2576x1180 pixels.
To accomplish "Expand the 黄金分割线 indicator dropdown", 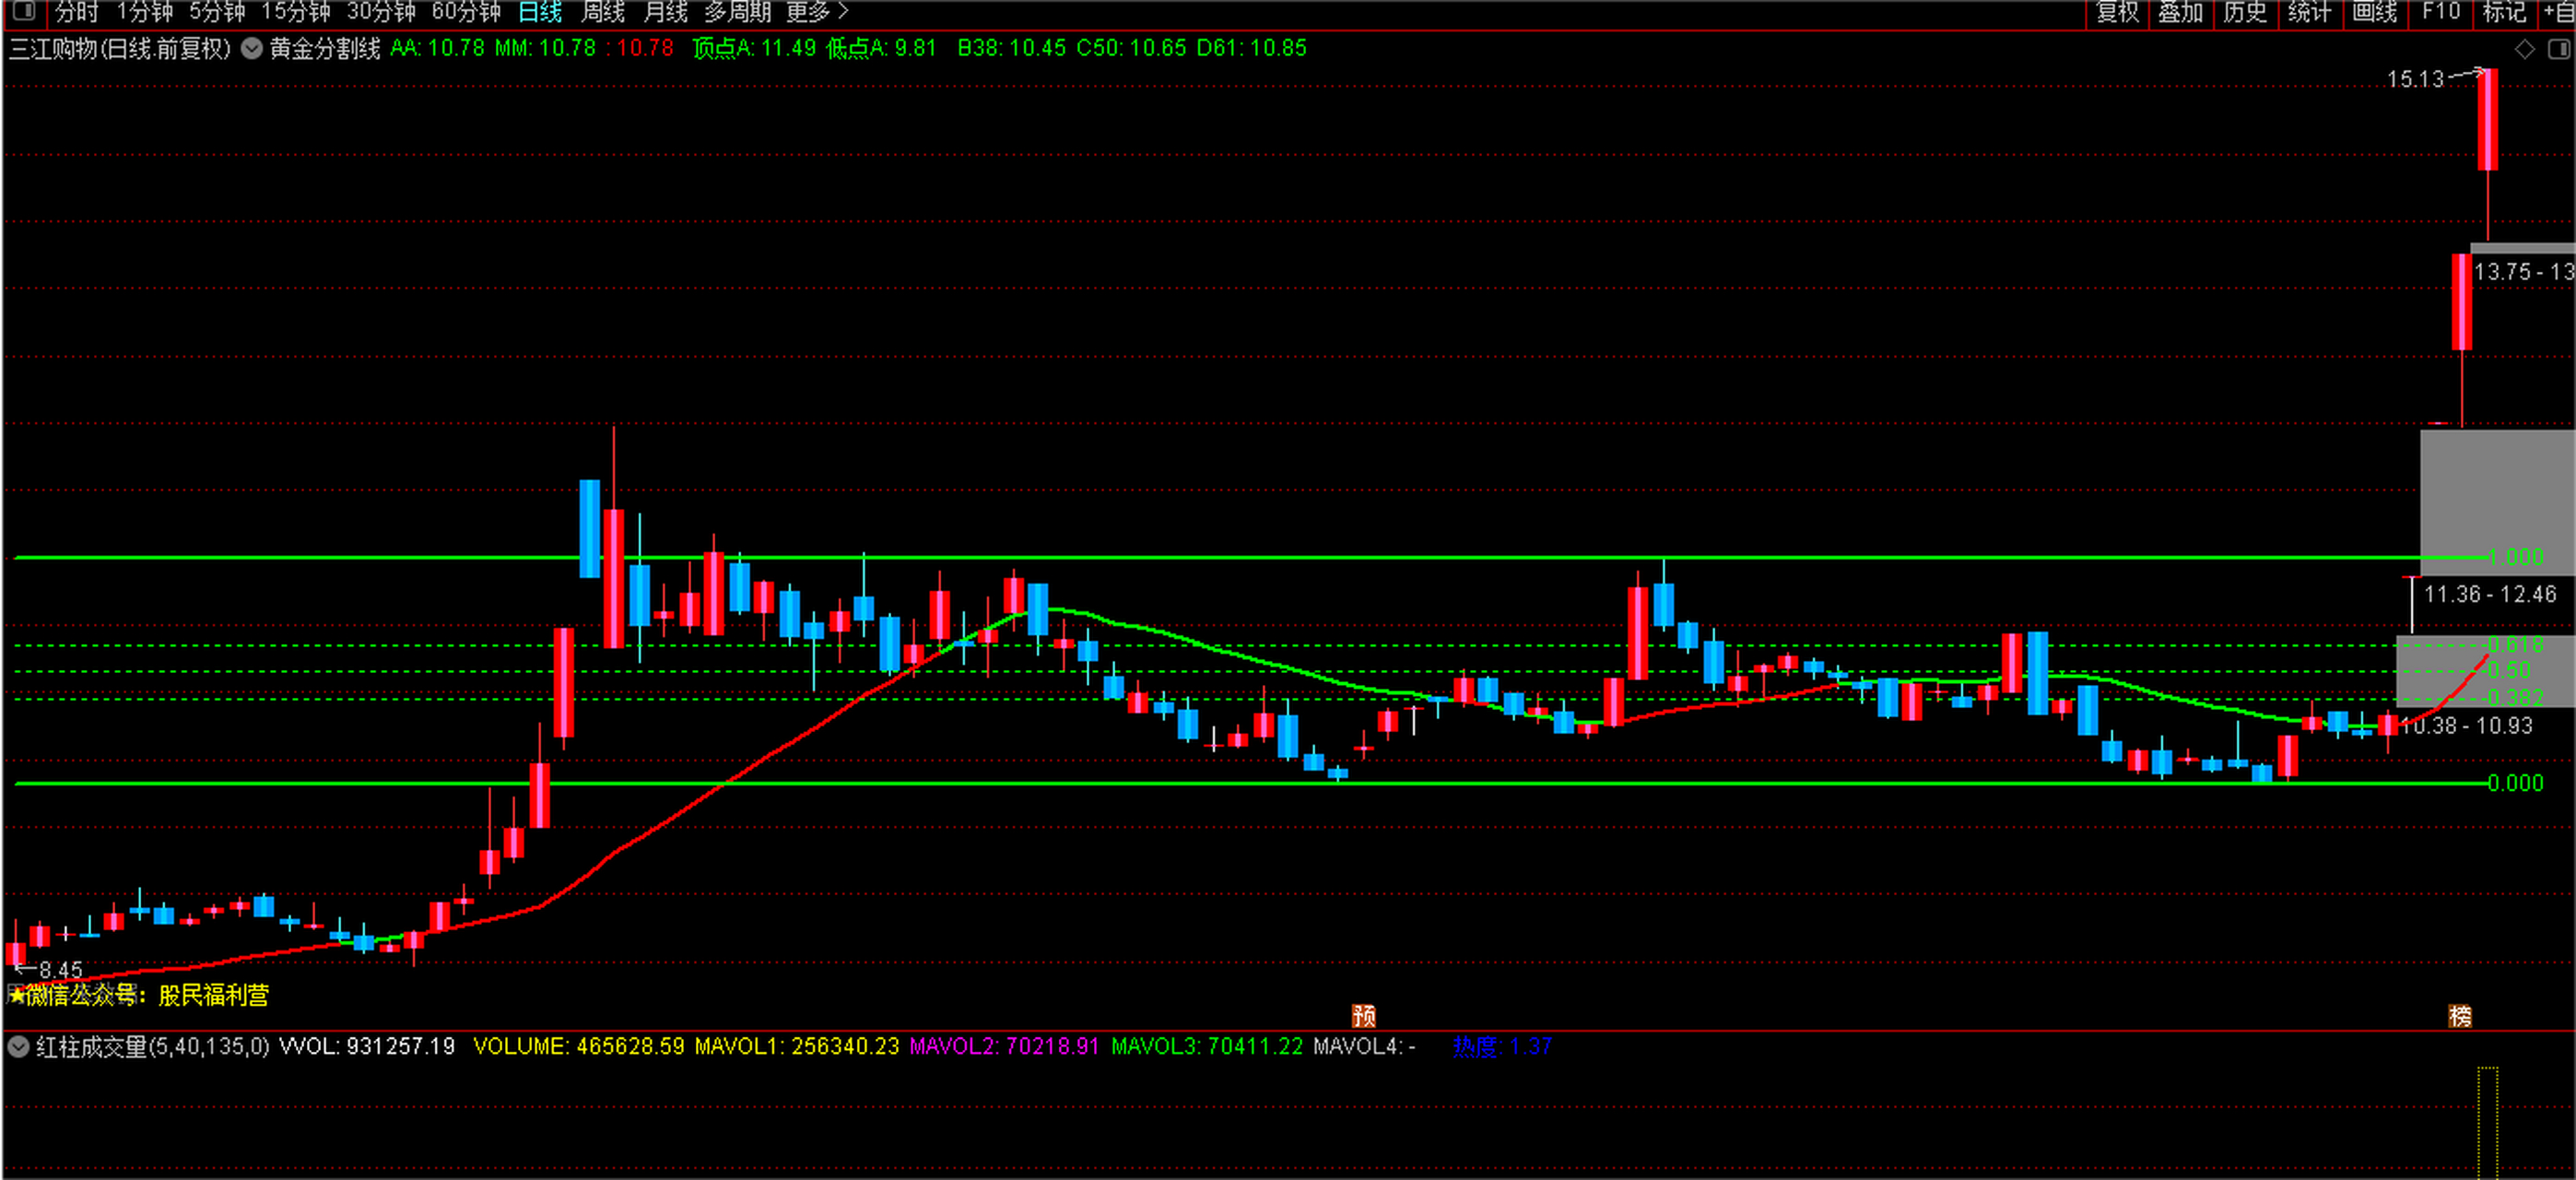I will point(252,48).
